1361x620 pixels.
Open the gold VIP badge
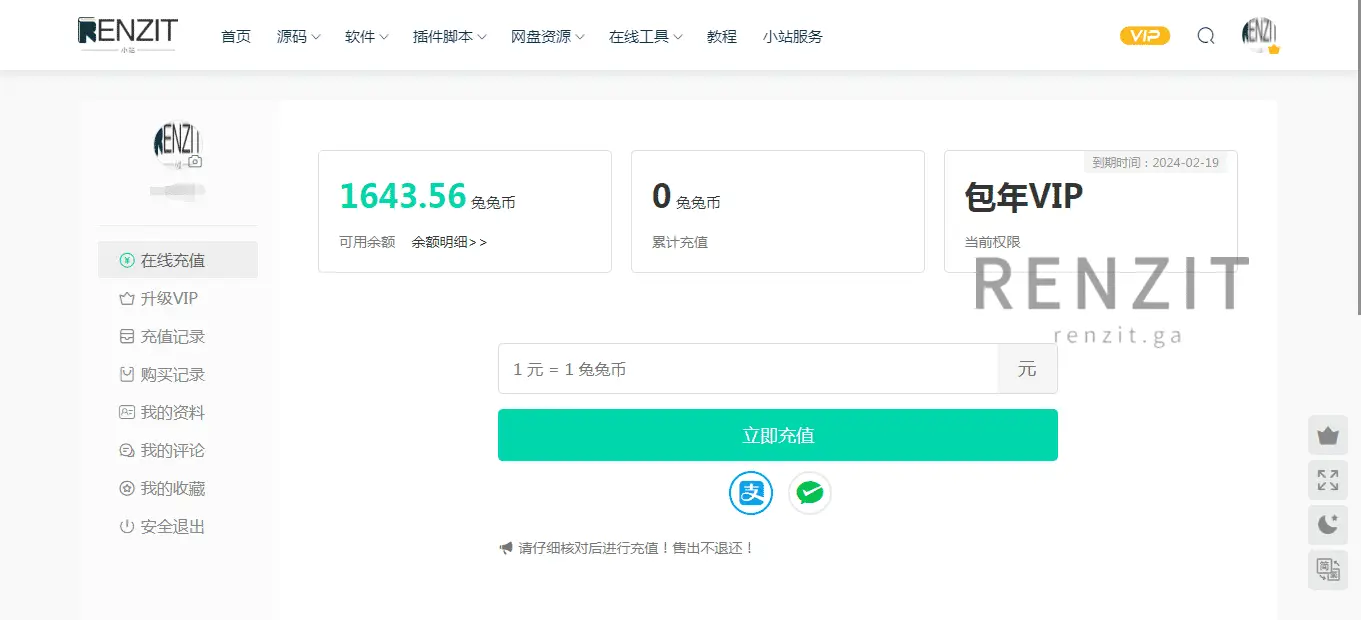pos(1144,36)
